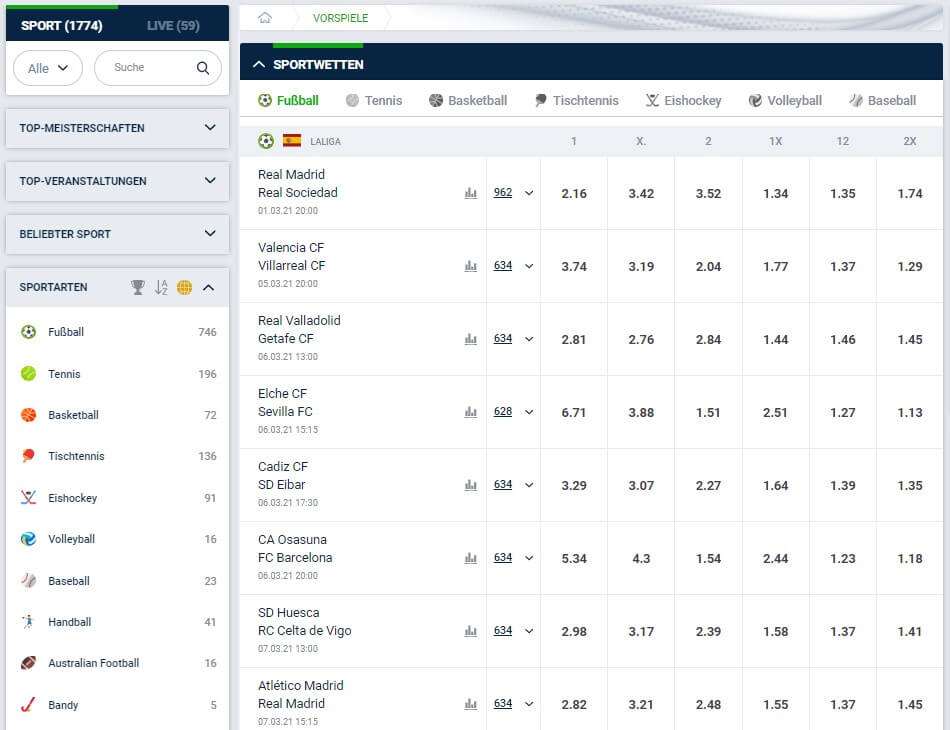Viewport: 950px width, 730px height.
Task: Pick away win odds 1.51 for Sevilla FC
Action: [x=708, y=413]
